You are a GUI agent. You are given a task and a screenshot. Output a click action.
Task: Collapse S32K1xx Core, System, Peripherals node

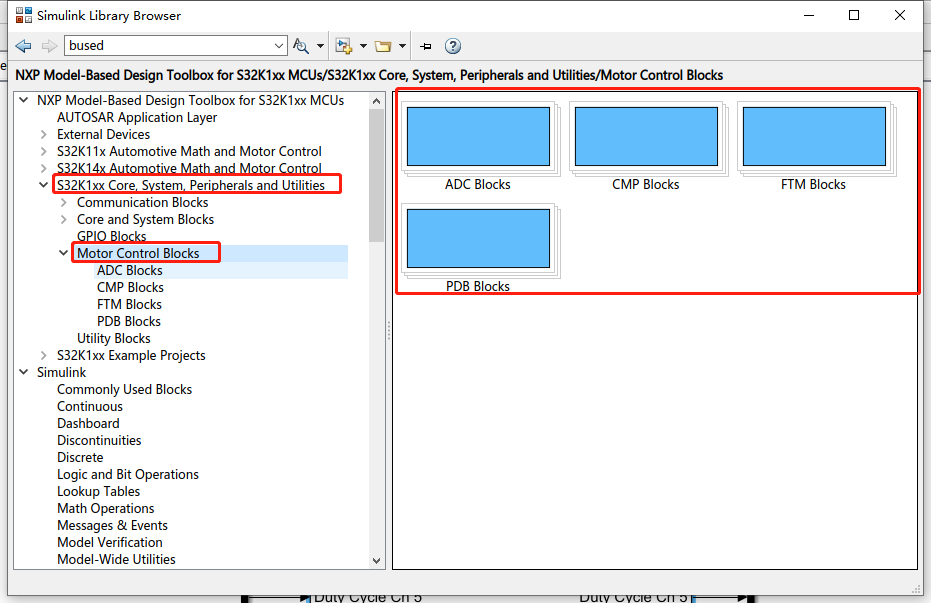(x=43, y=185)
